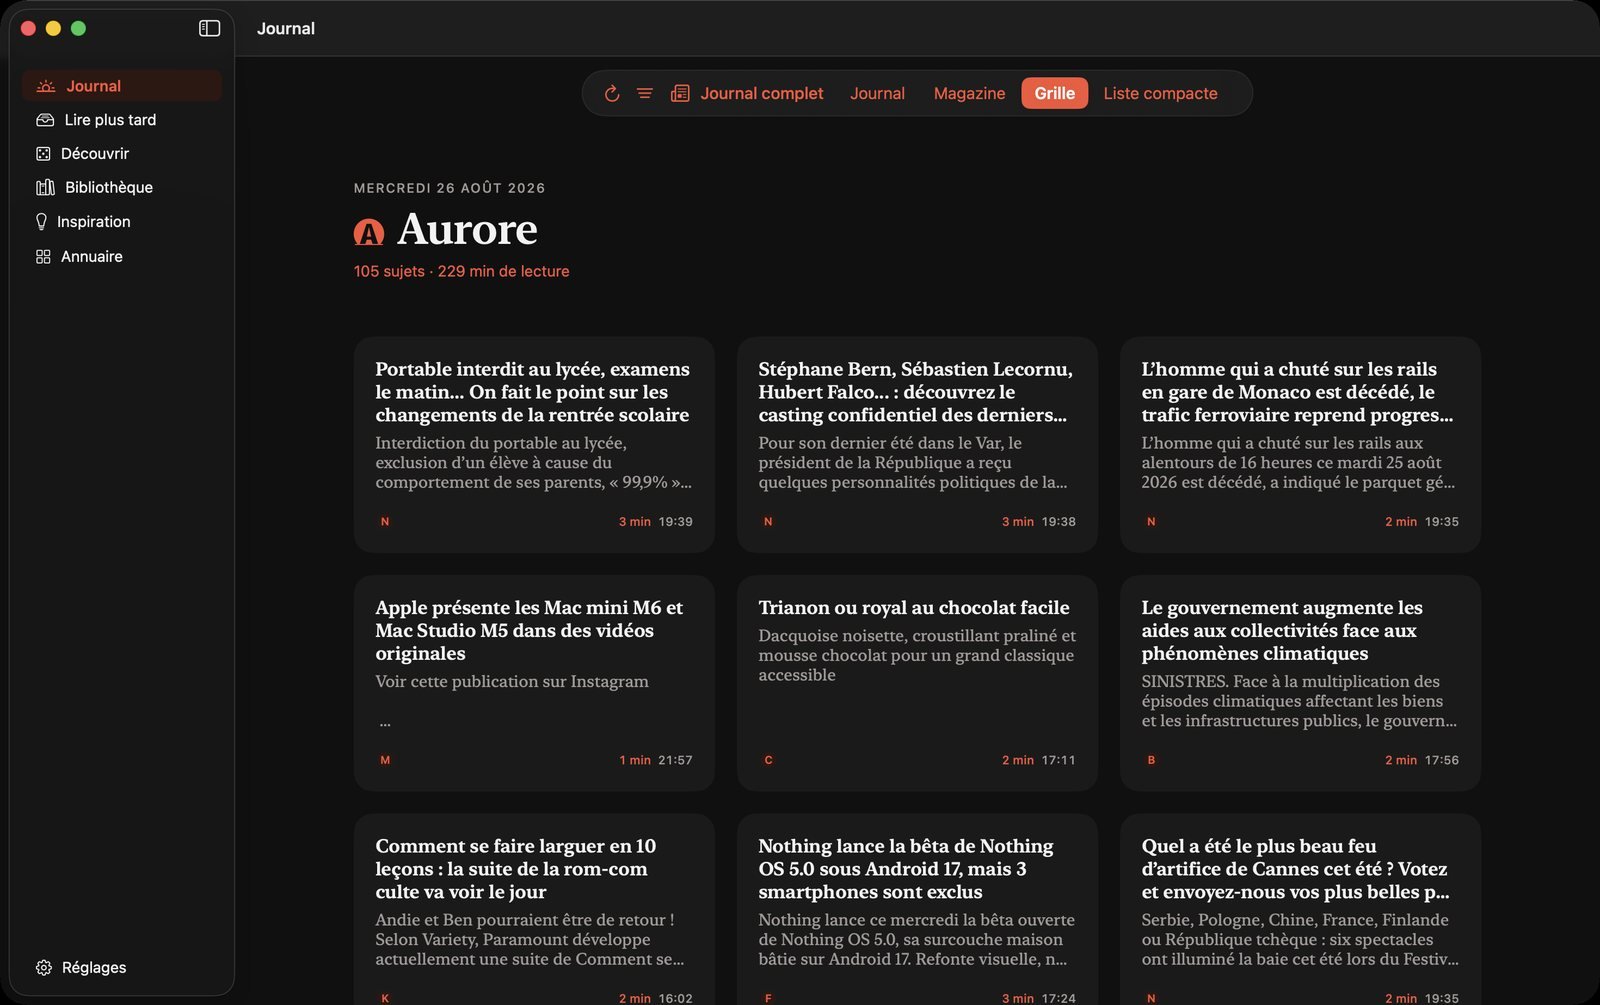Open article L'homme qui a chuté sur les rails
Screen dimensions: 1600x1005
pyautogui.click(x=1300, y=445)
